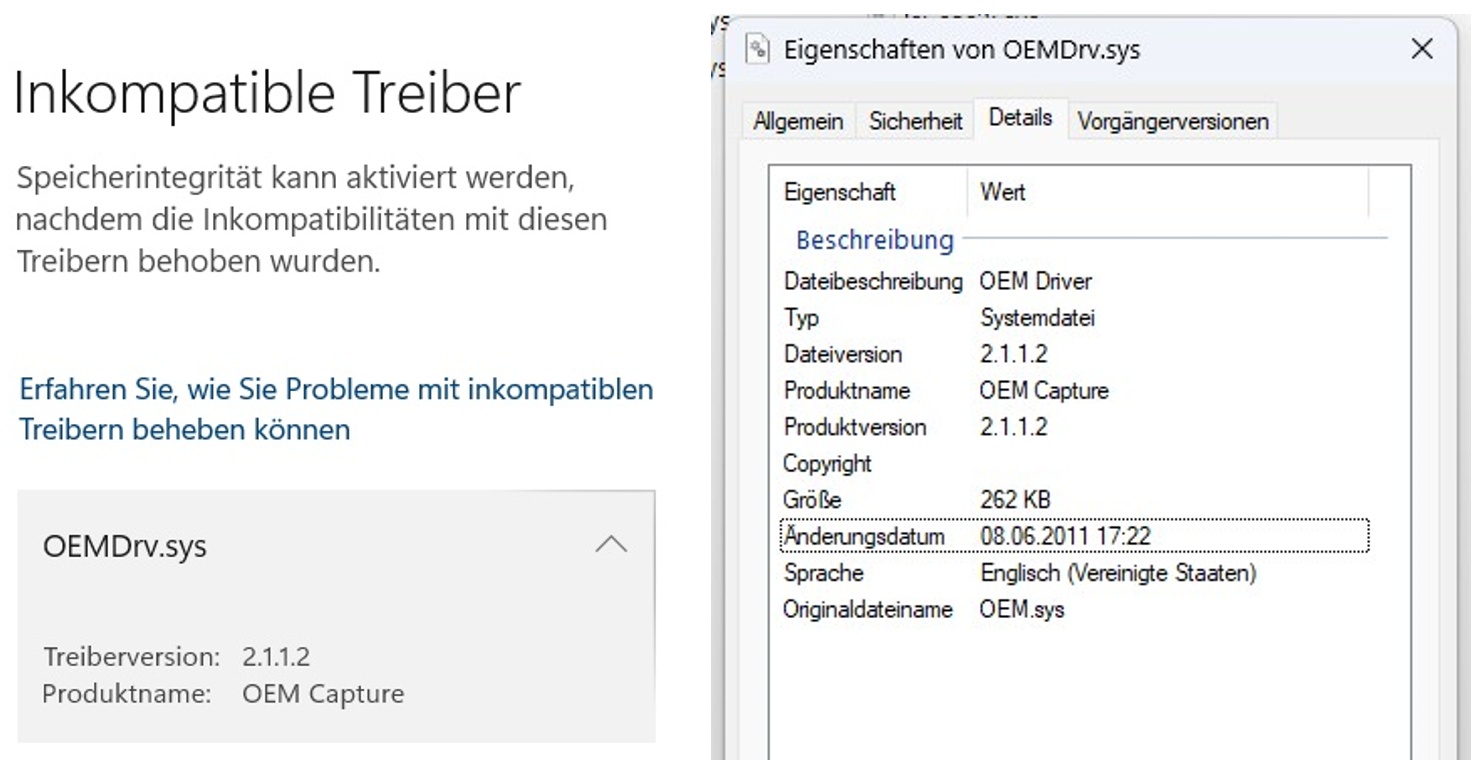The width and height of the screenshot is (1483, 760).
Task: Click the value Systemdatei
Action: tap(1037, 318)
